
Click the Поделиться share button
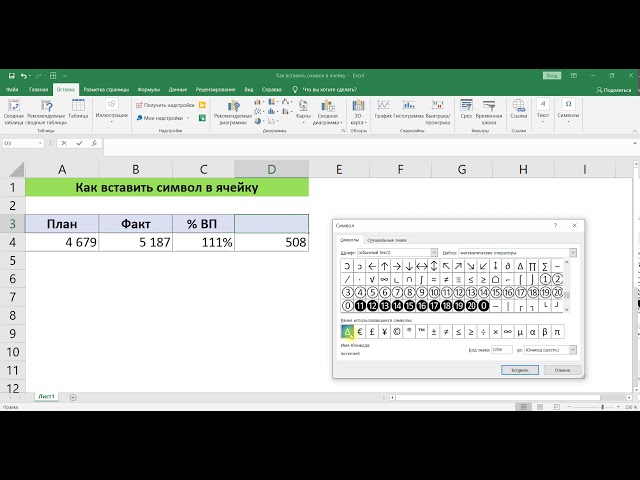pos(613,90)
